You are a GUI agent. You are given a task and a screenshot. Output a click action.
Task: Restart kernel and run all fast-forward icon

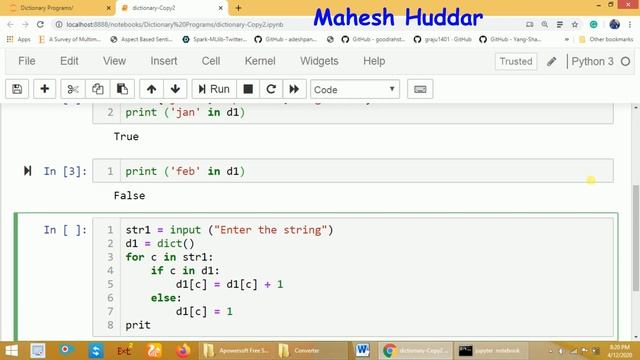point(294,89)
